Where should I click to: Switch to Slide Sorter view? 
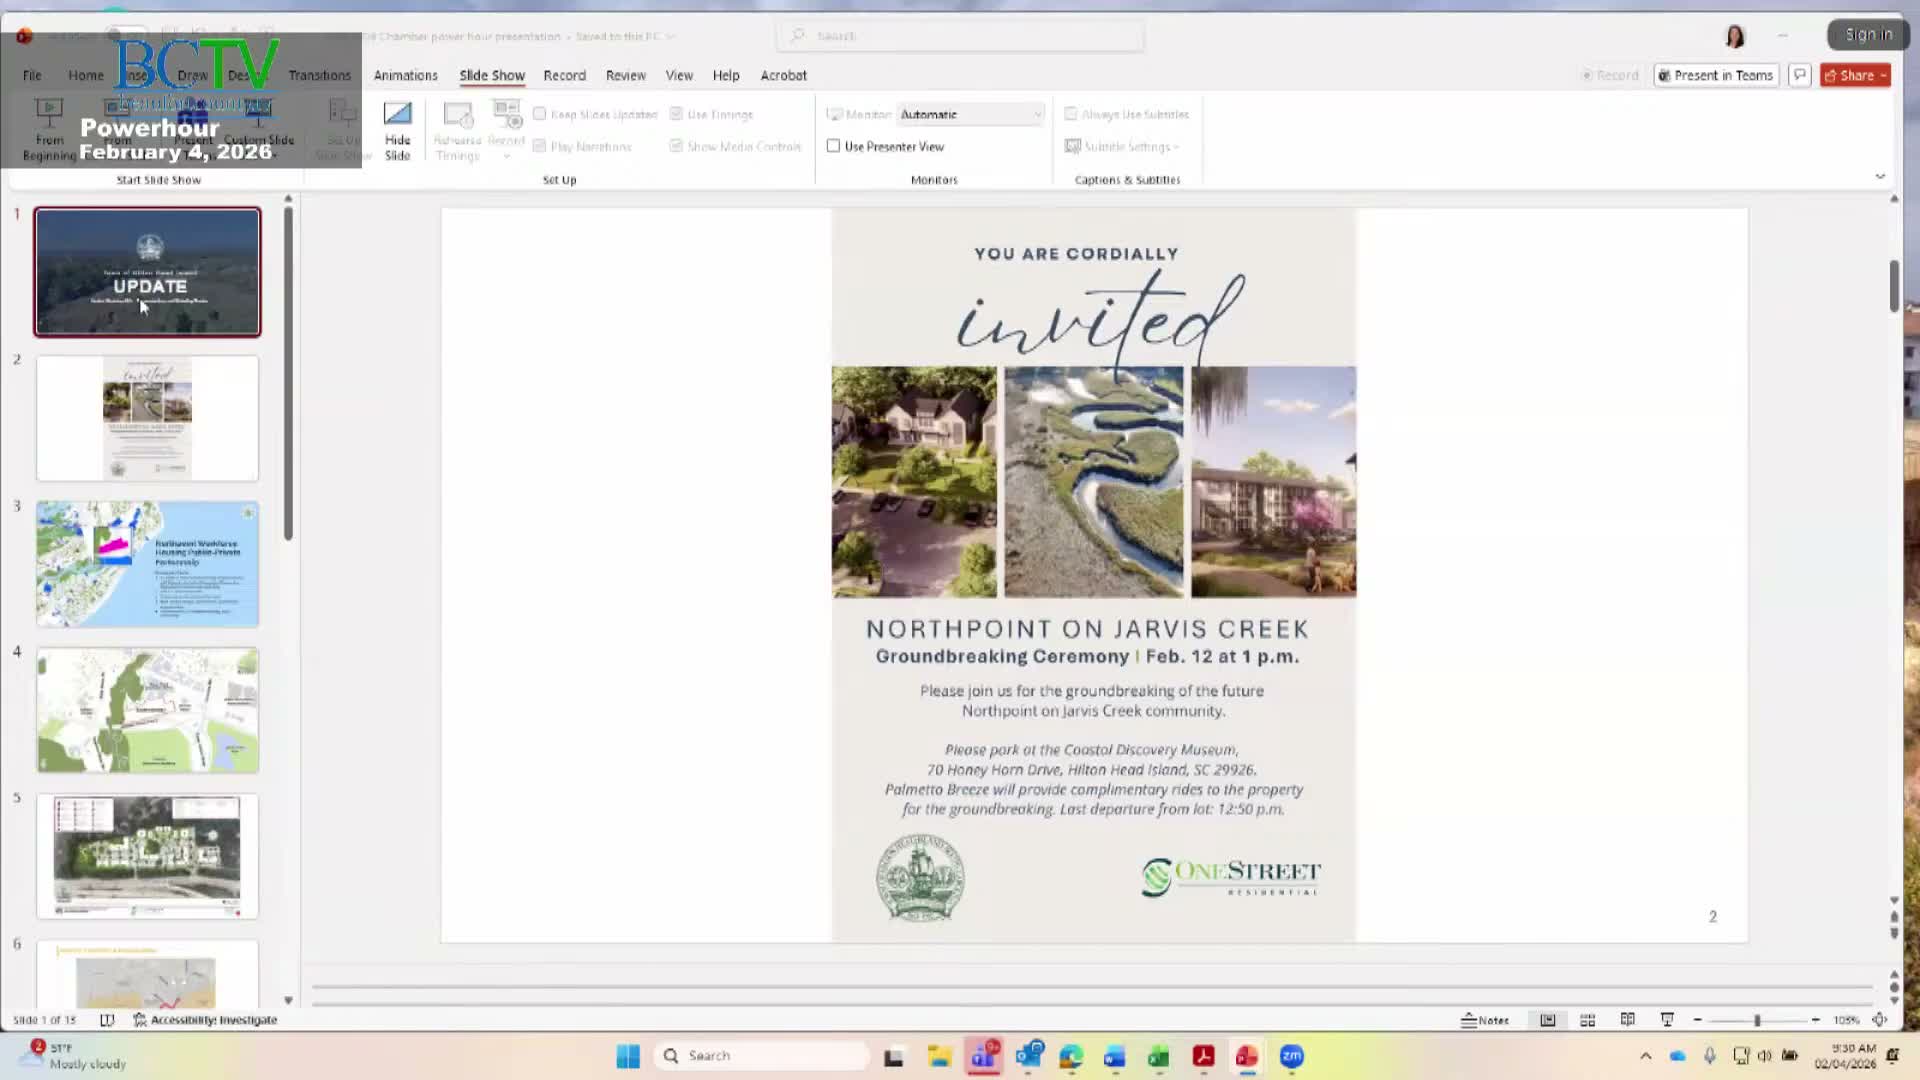click(x=1587, y=1020)
